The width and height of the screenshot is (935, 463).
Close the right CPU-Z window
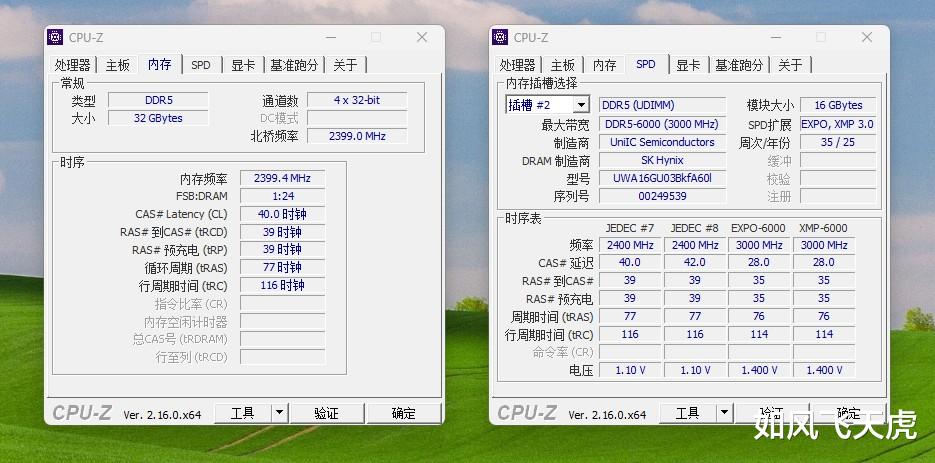coord(867,37)
